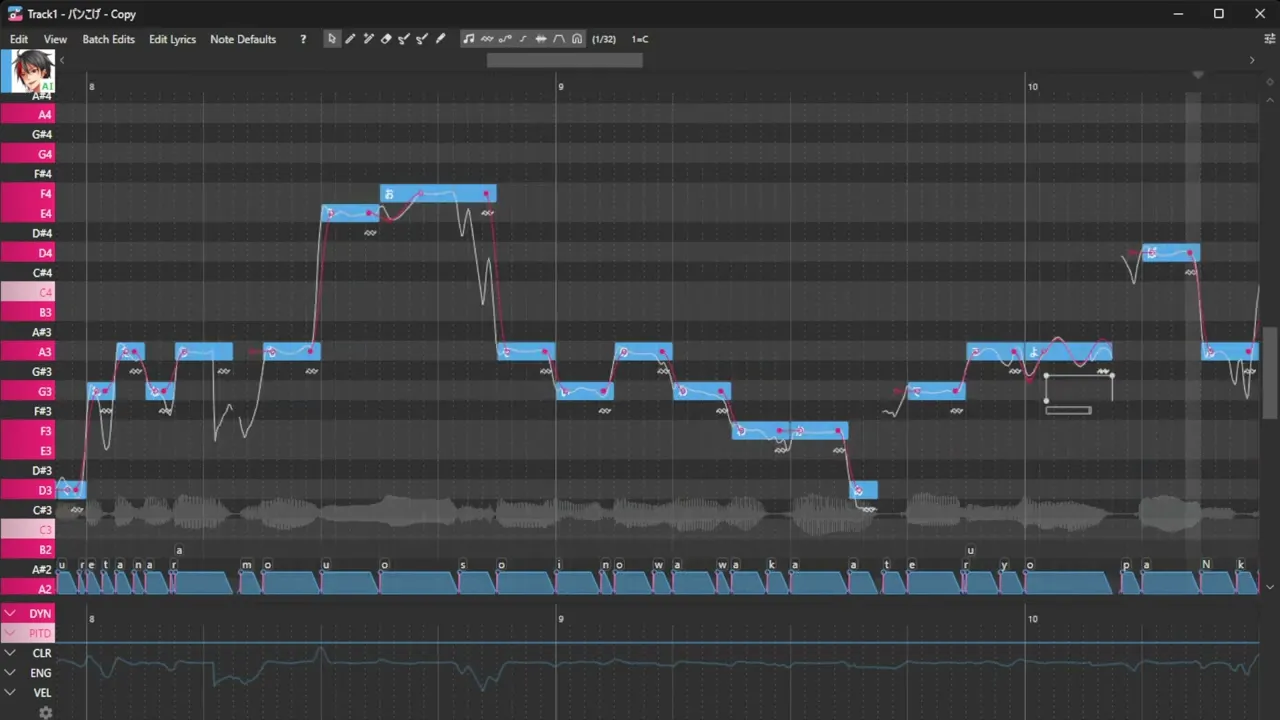Select the note on the E4 row

point(351,213)
